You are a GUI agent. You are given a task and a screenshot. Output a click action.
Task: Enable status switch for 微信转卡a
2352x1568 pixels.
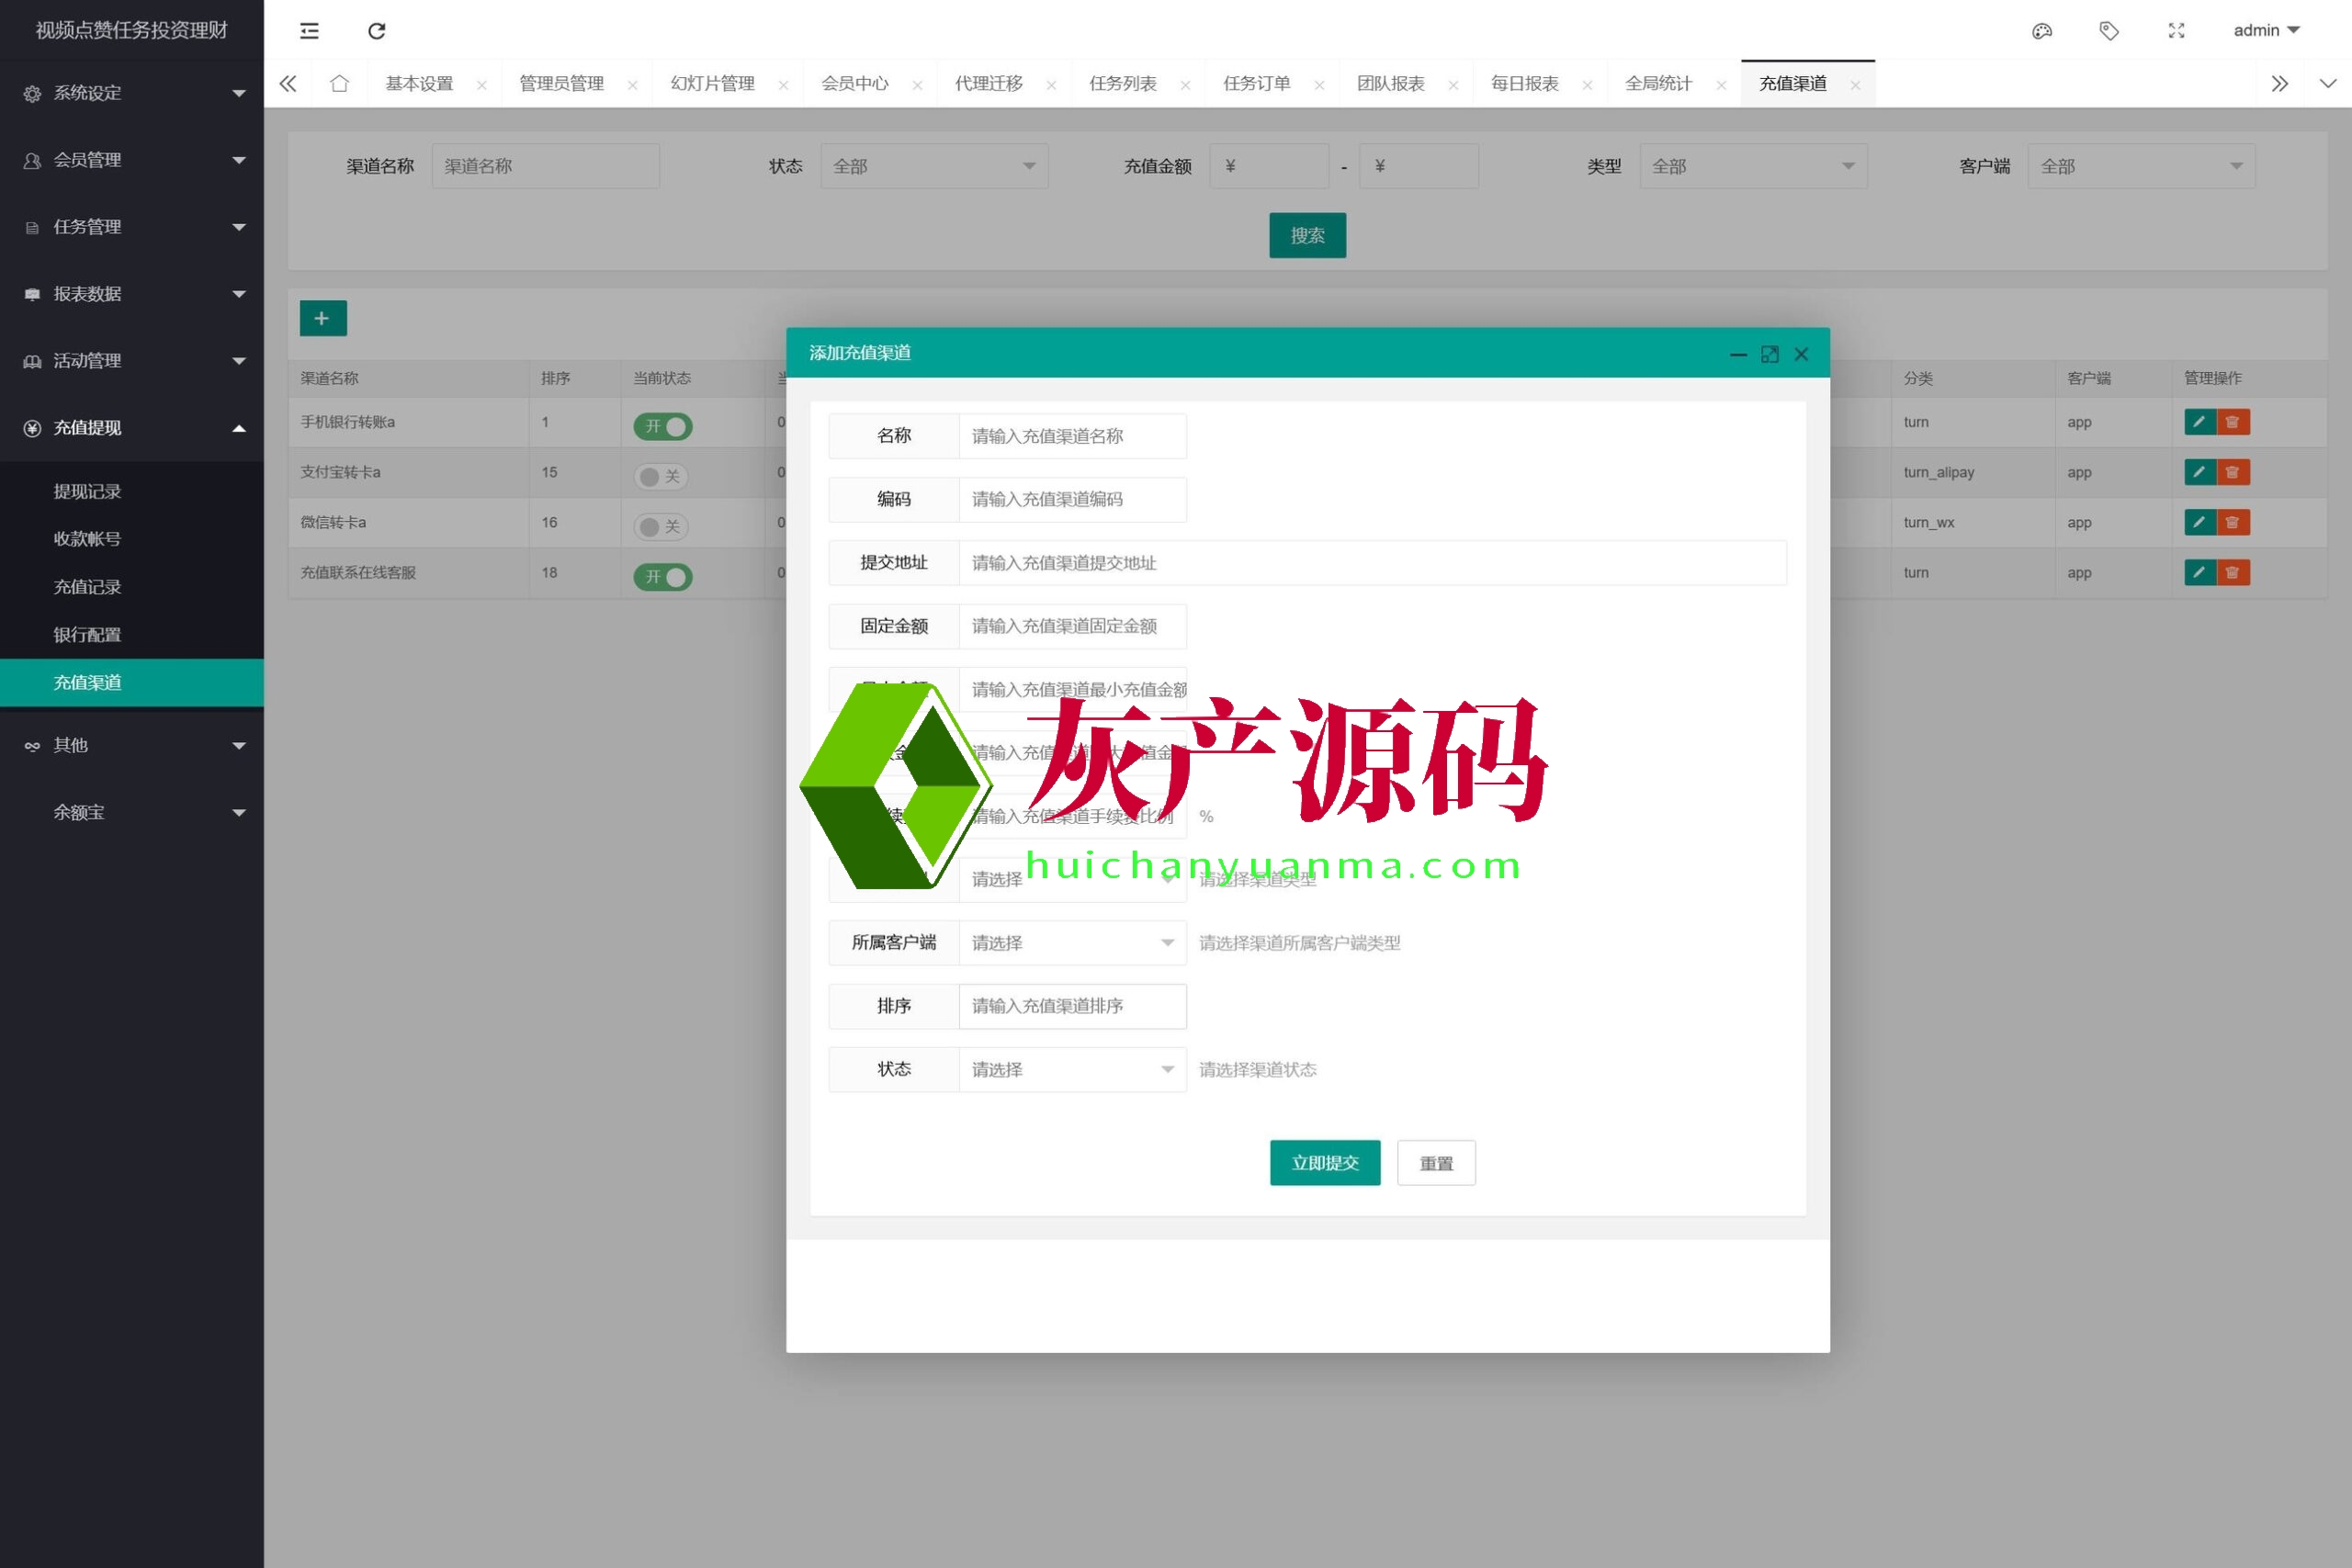662,527
